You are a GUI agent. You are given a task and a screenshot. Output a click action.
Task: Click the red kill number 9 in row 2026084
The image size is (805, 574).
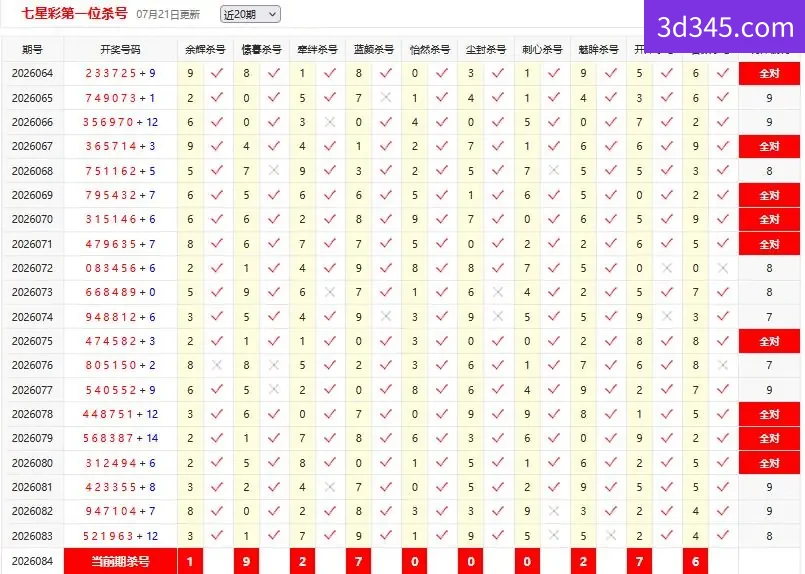pos(246,561)
